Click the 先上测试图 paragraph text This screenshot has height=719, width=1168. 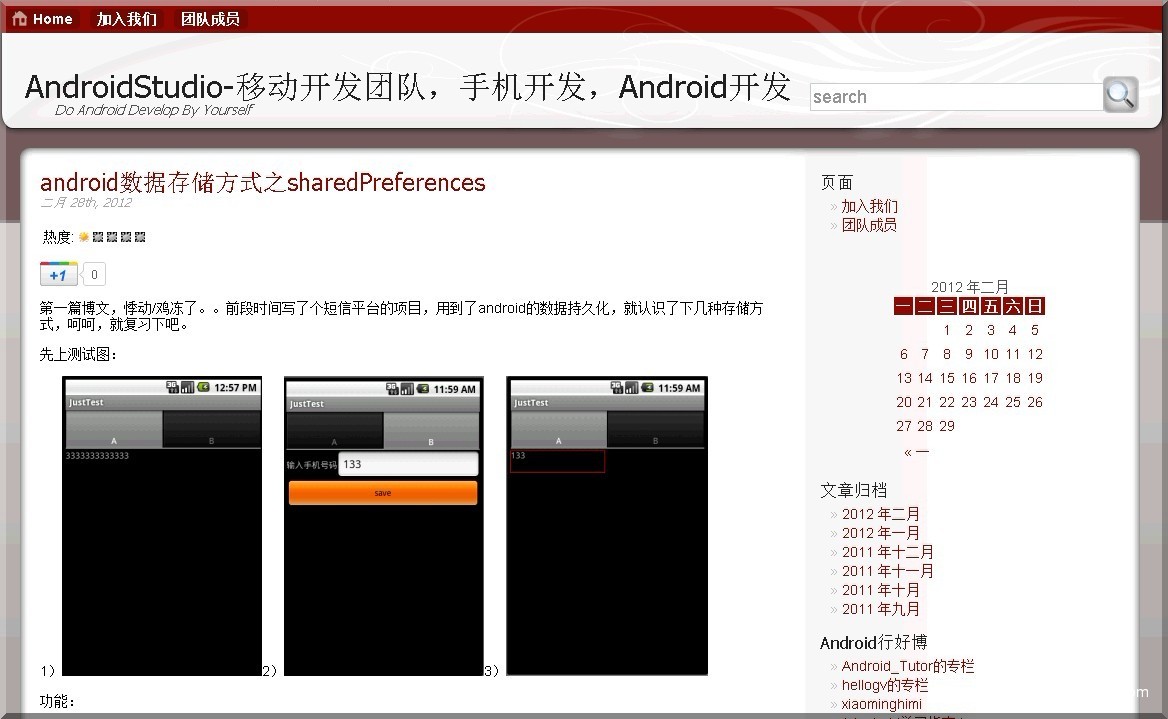click(78, 355)
